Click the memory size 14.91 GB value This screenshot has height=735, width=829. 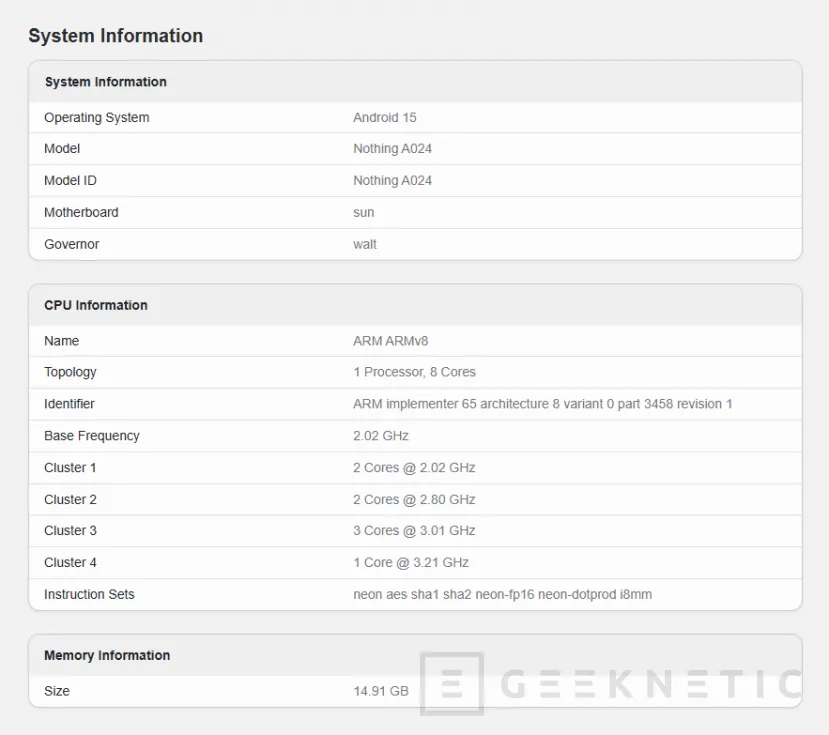(375, 691)
